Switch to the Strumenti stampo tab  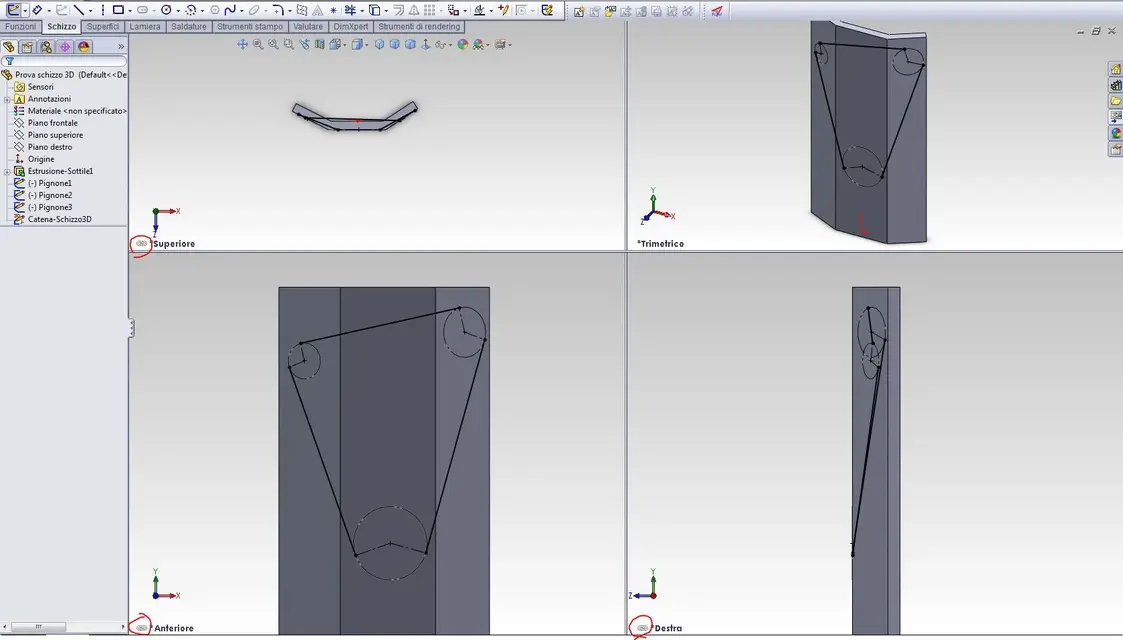tap(250, 26)
